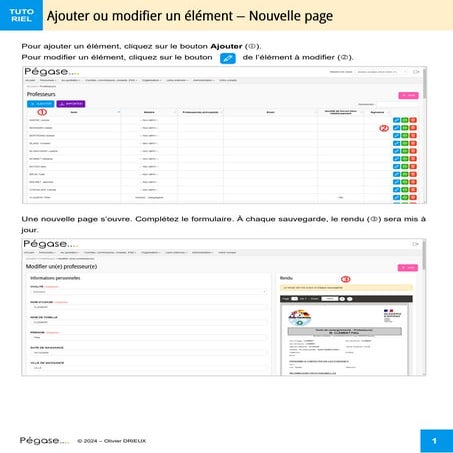The image size is (453, 453).
Task: Click the Date de naissance input field
Action: [149, 353]
